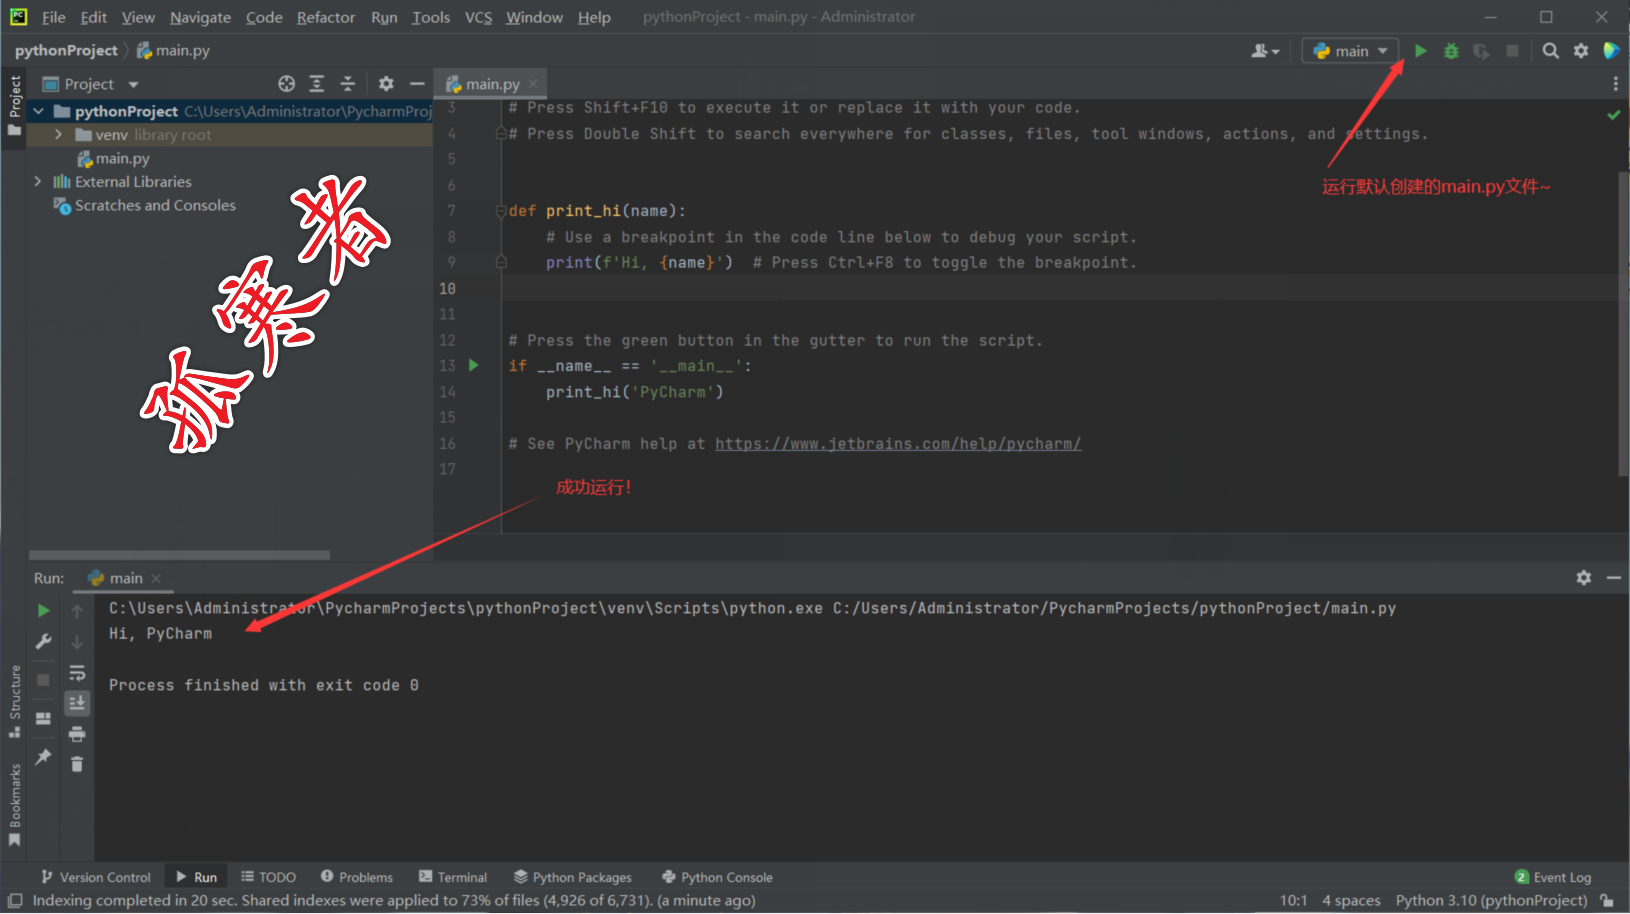Toggle the Structure side tool window
Viewport: 1630px width, 914px height.
click(x=14, y=701)
